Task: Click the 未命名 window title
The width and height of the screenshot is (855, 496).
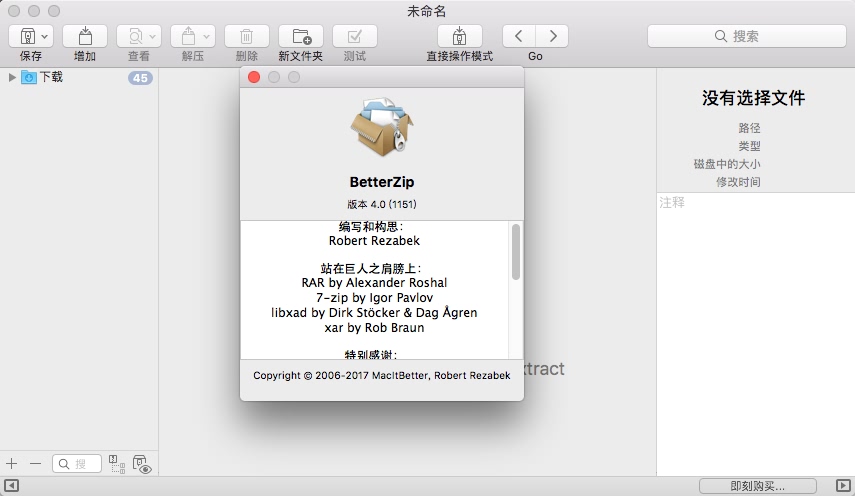Action: pyautogui.click(x=427, y=11)
